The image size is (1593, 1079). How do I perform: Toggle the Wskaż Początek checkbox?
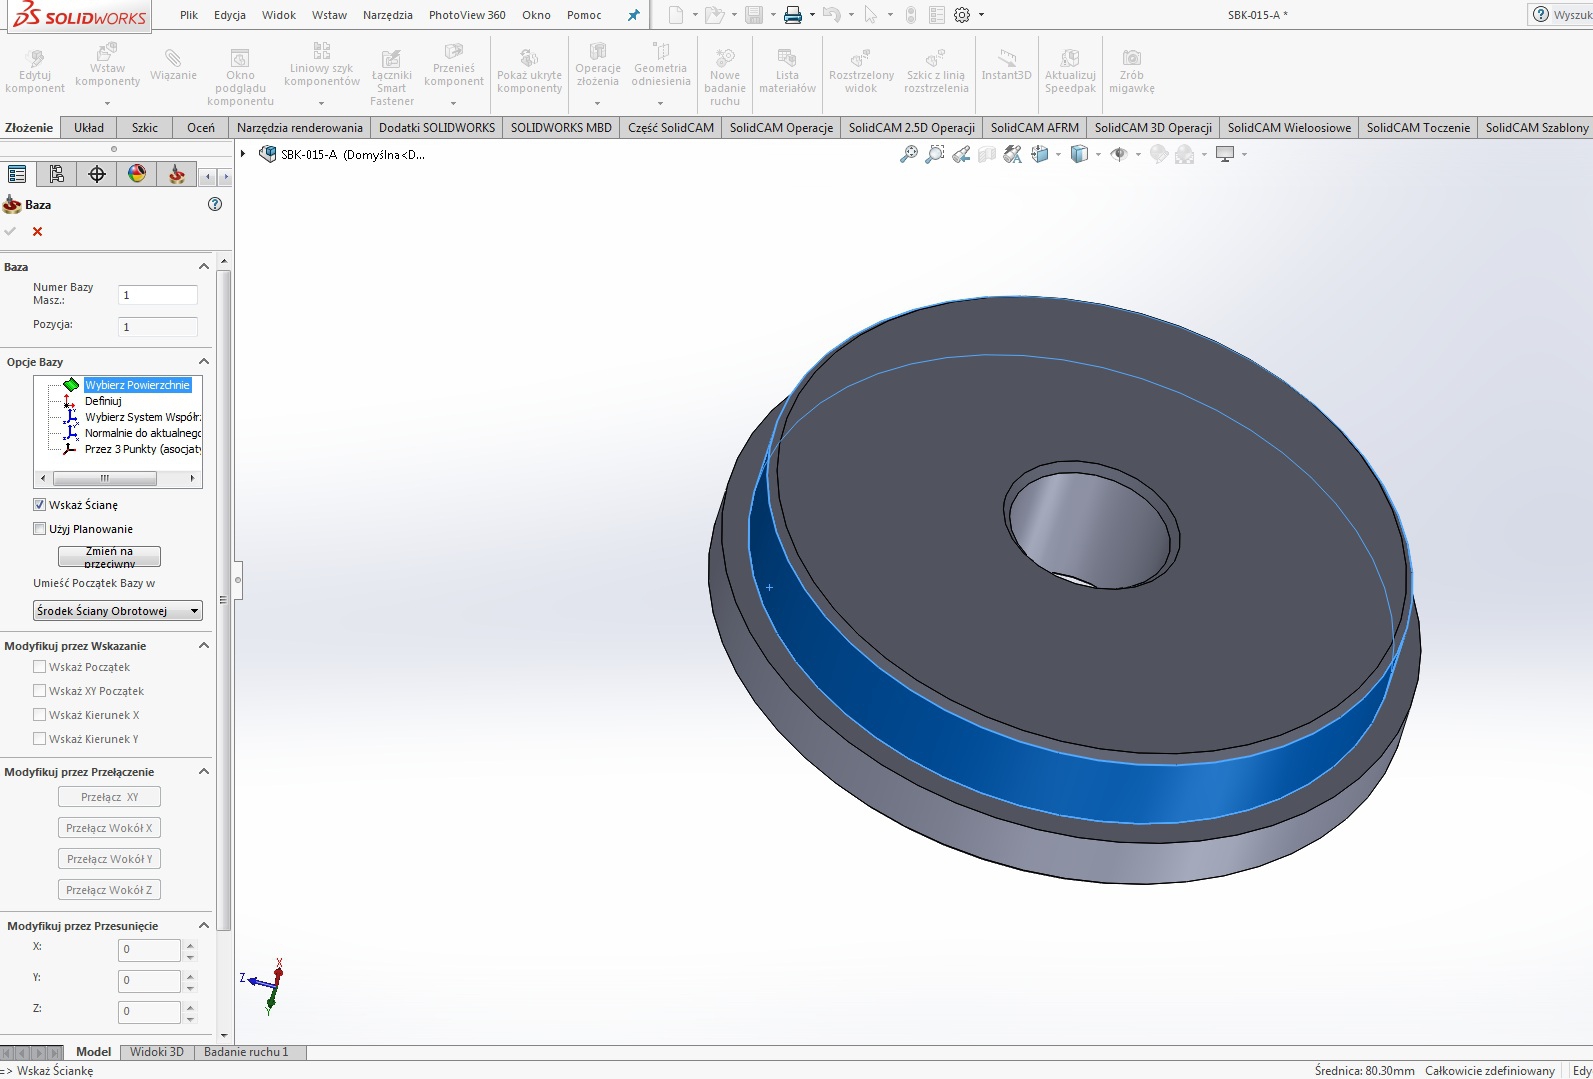point(40,667)
